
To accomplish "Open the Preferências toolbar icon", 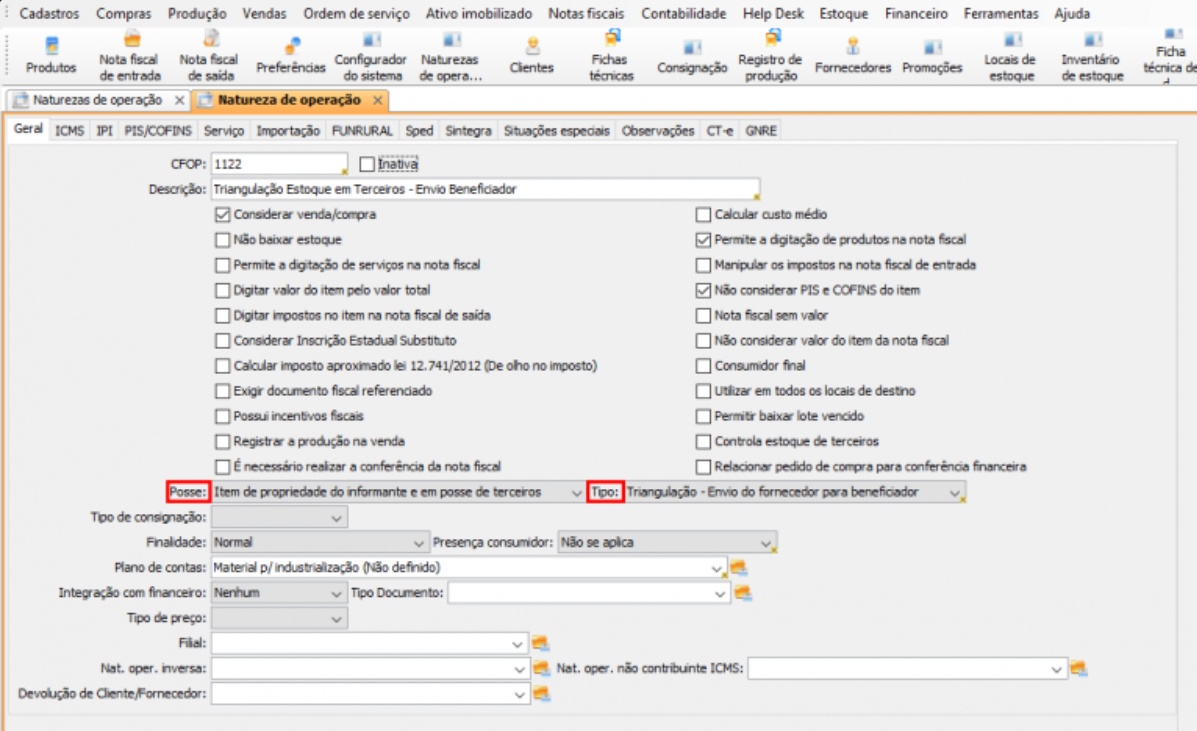I will [291, 56].
